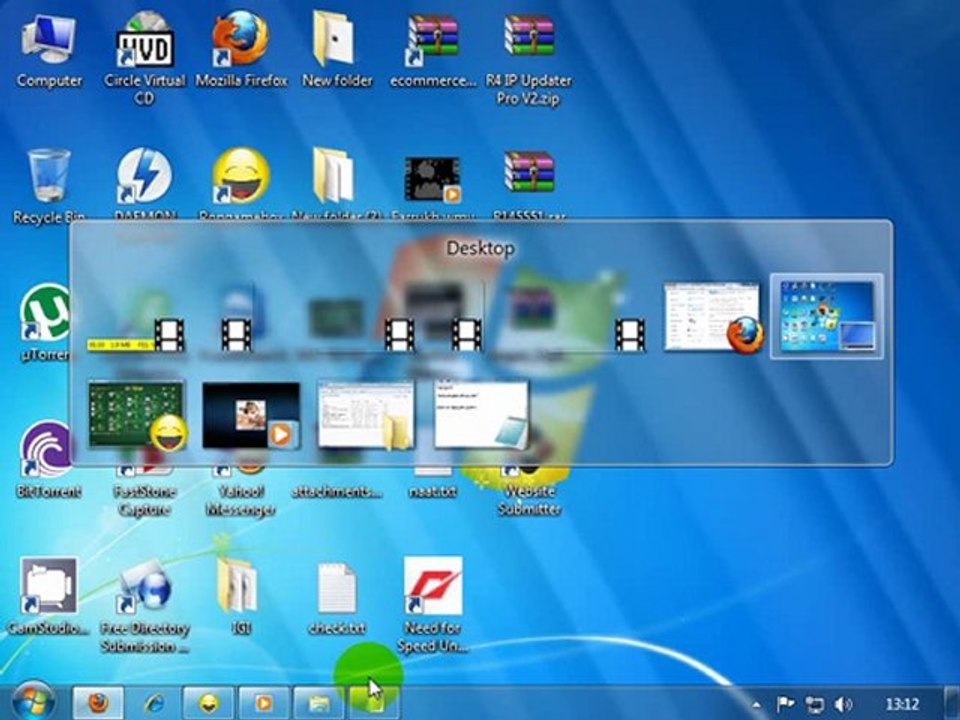Switch to the folder explorer window thumbnail

click(366, 415)
